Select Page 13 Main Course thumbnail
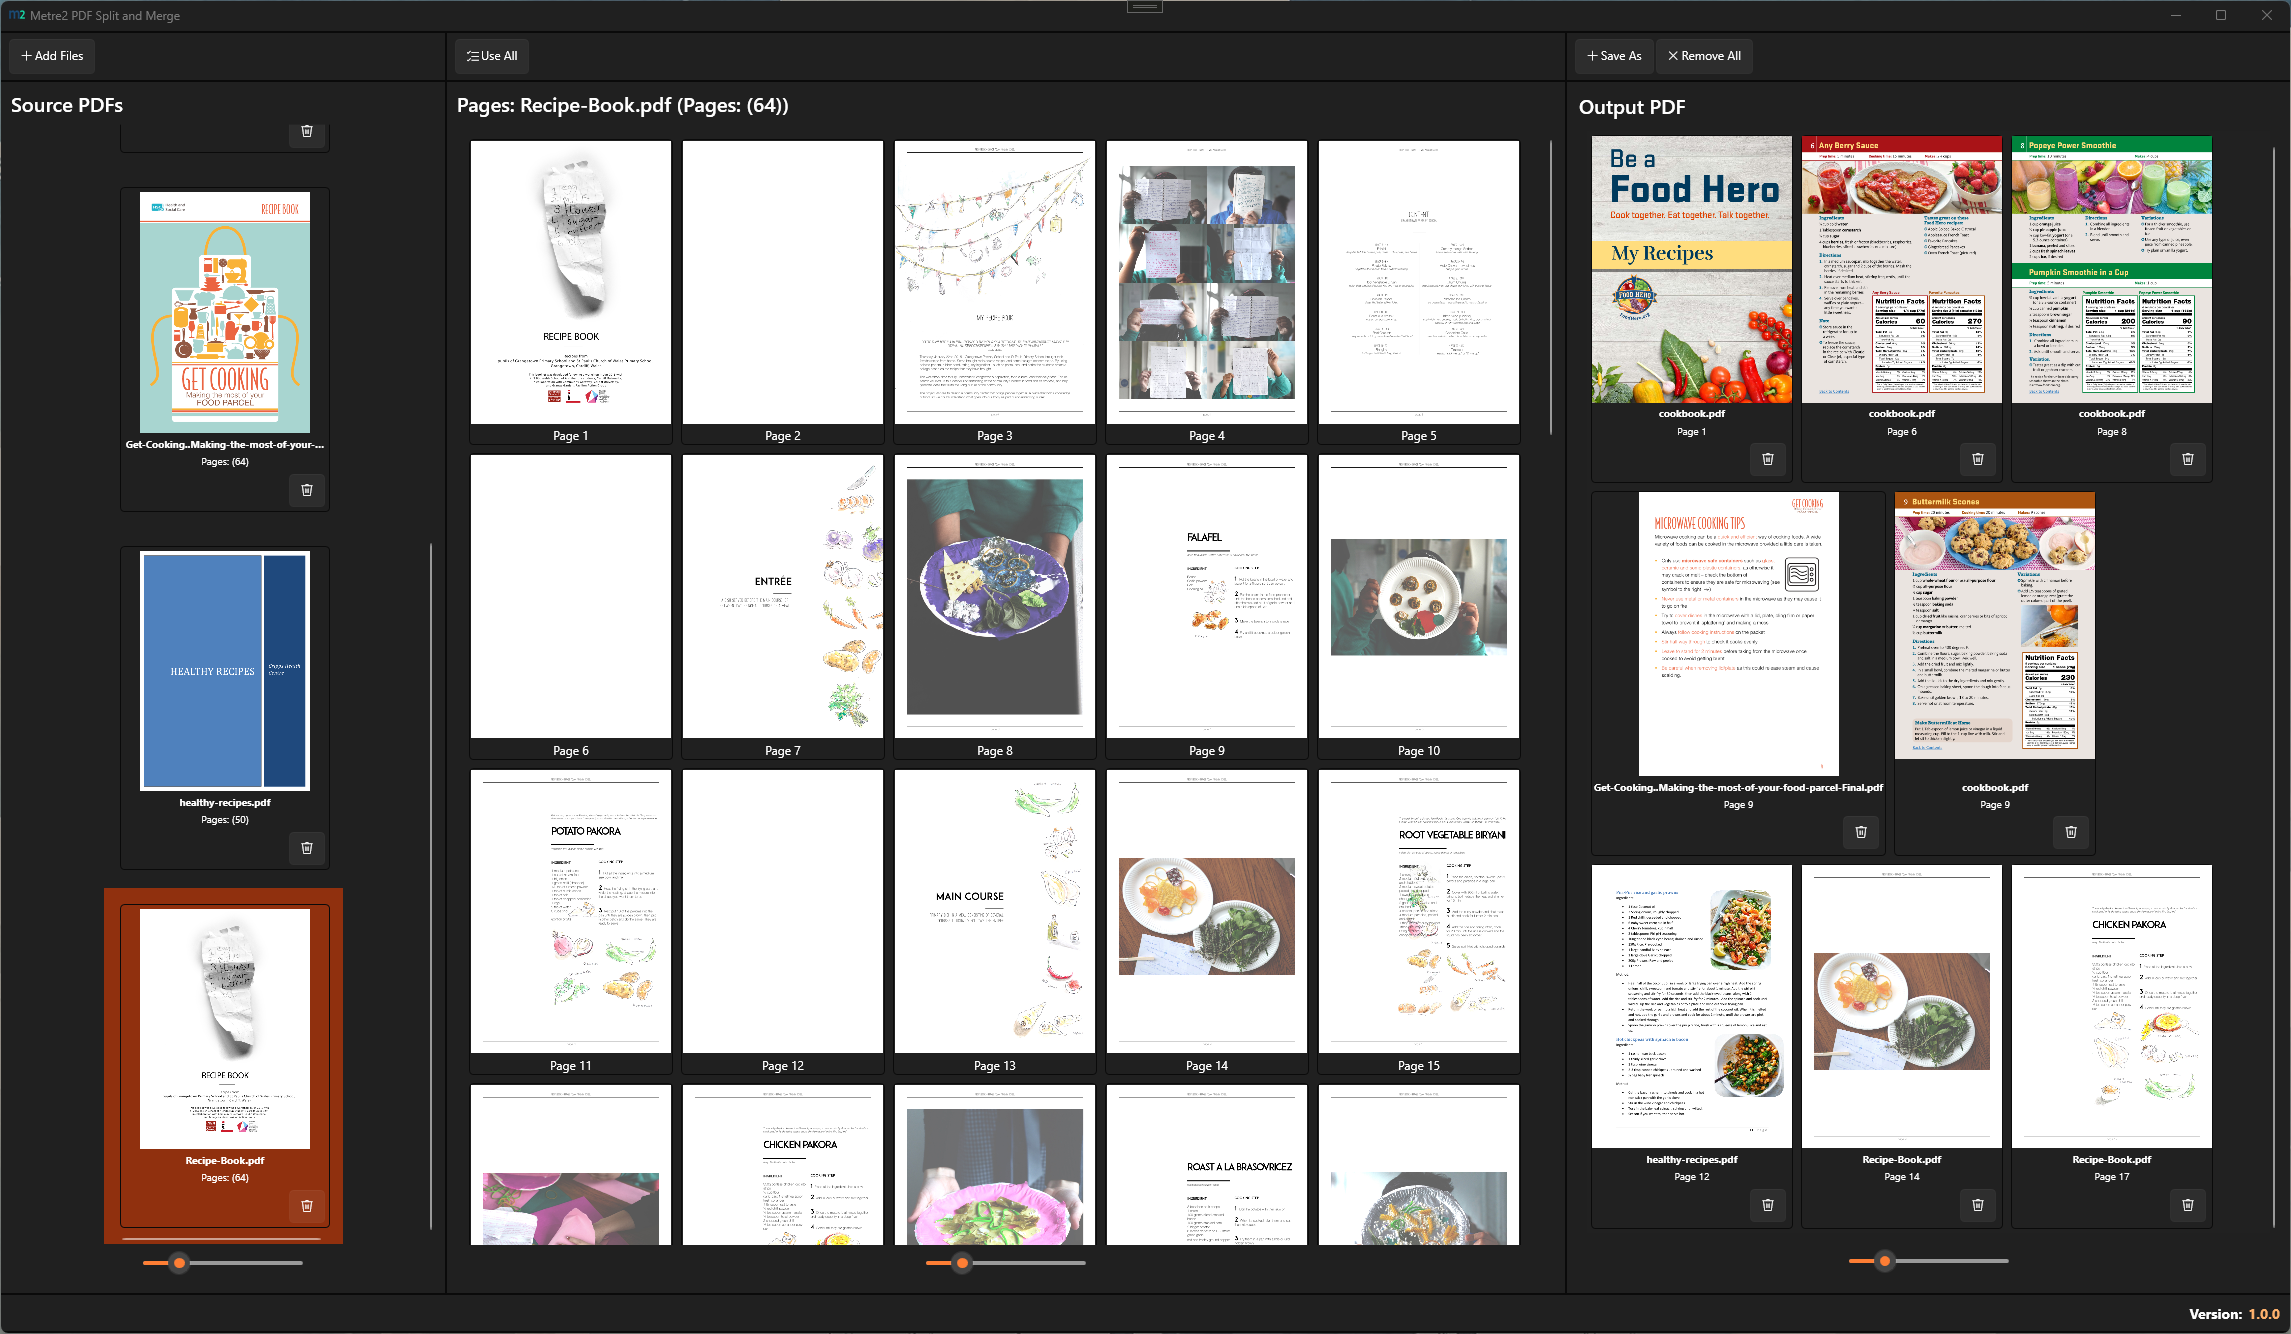The image size is (2291, 1334). point(994,912)
